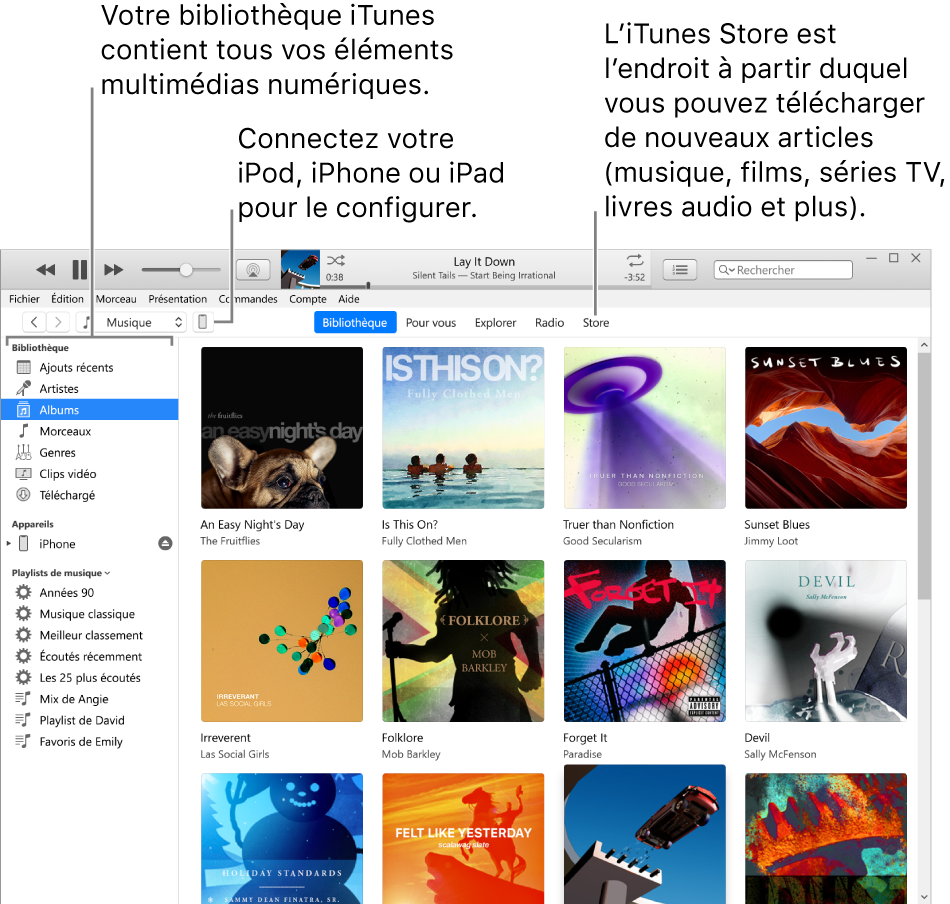Click artist name Sally McFenson
The height and width of the screenshot is (904, 950).
(780, 754)
